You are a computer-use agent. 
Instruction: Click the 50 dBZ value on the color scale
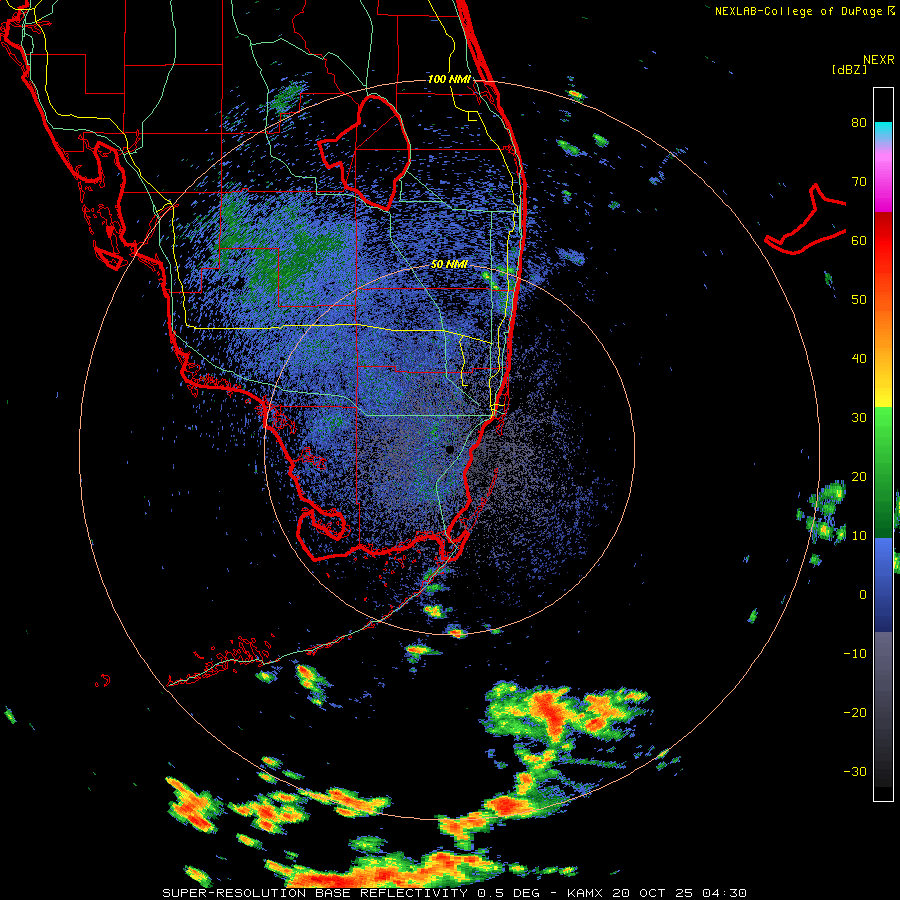click(x=859, y=300)
